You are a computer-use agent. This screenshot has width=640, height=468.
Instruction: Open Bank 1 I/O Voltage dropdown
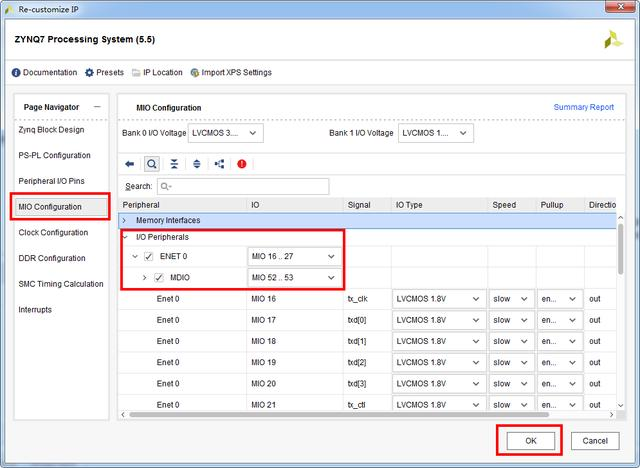pos(436,133)
